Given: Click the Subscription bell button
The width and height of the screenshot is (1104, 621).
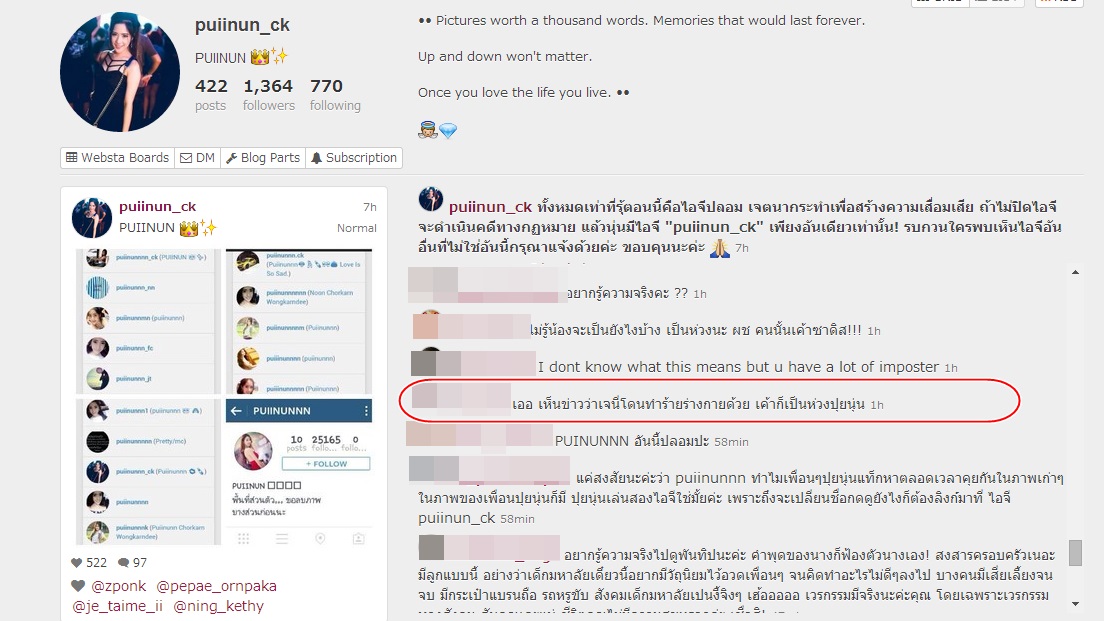Looking at the screenshot, I should point(354,158).
